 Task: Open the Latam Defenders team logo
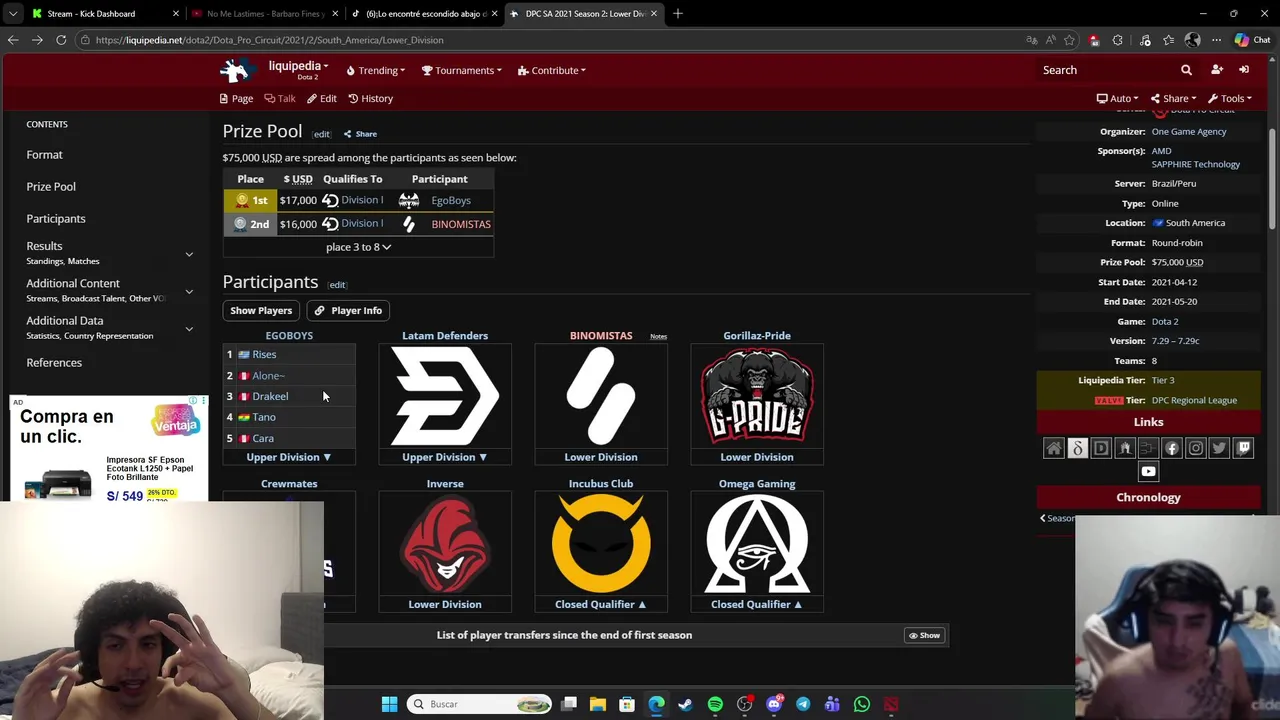pos(445,396)
